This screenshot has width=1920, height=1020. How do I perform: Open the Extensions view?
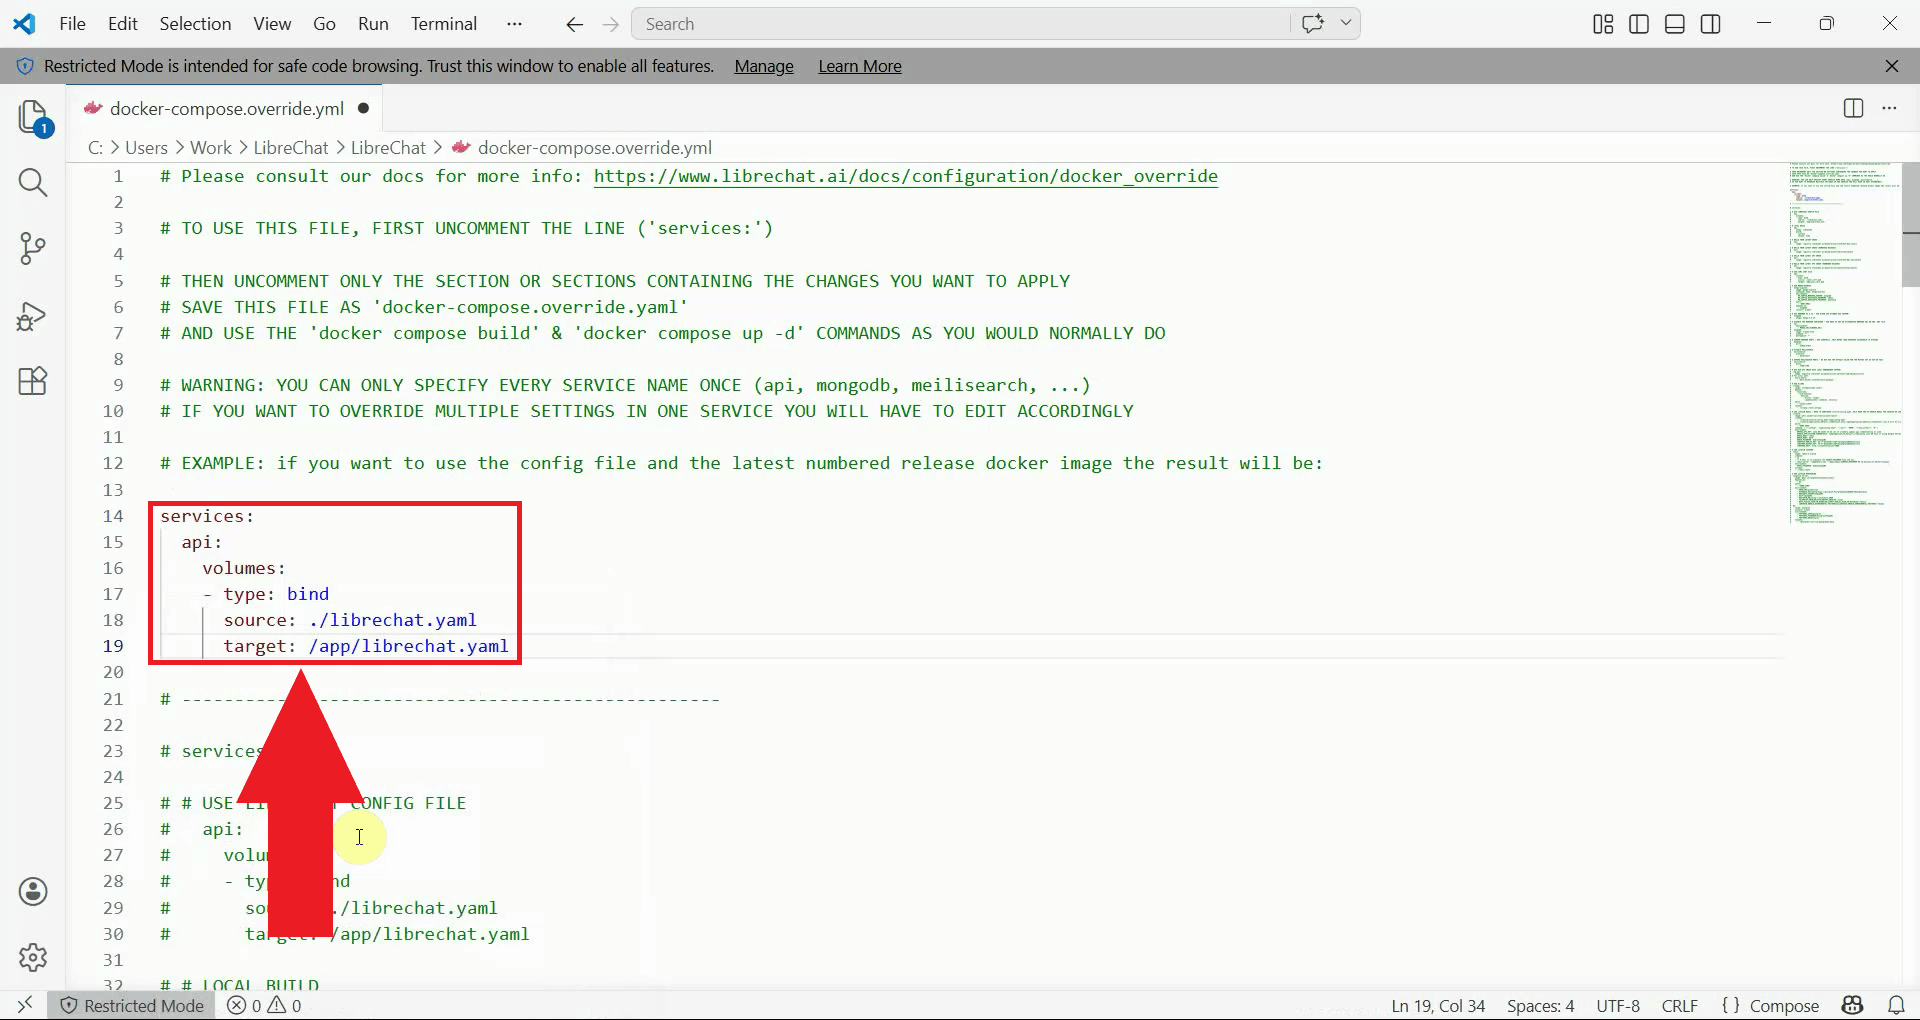(33, 381)
